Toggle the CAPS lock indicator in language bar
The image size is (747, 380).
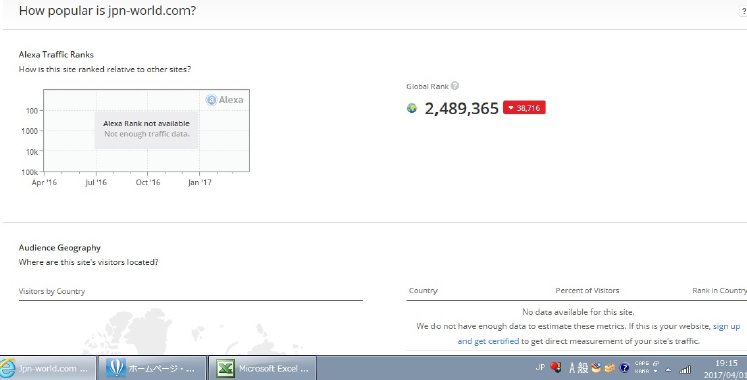(x=641, y=363)
